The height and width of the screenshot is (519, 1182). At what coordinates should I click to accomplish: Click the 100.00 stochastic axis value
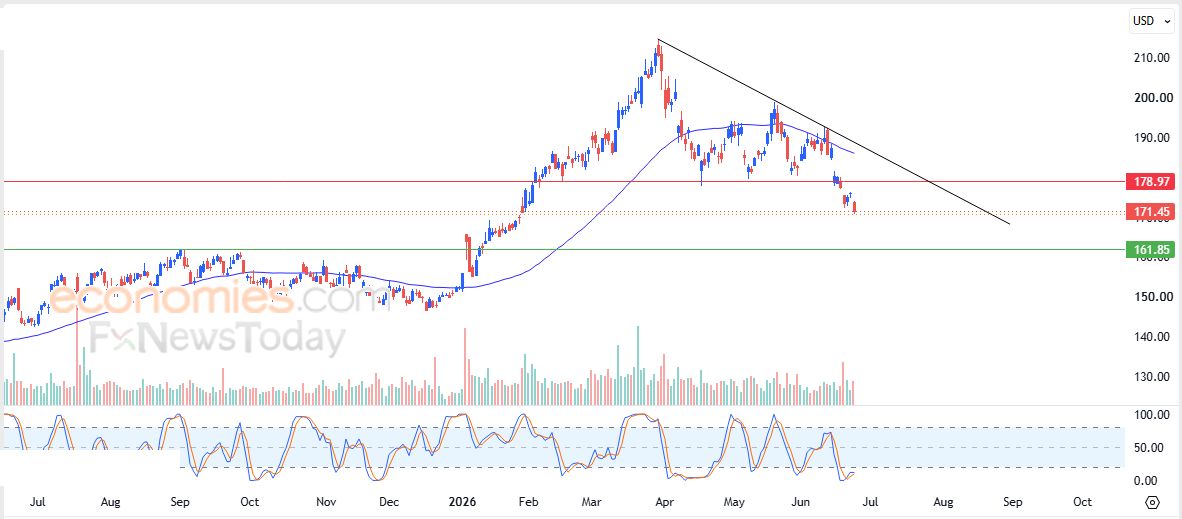click(1153, 415)
